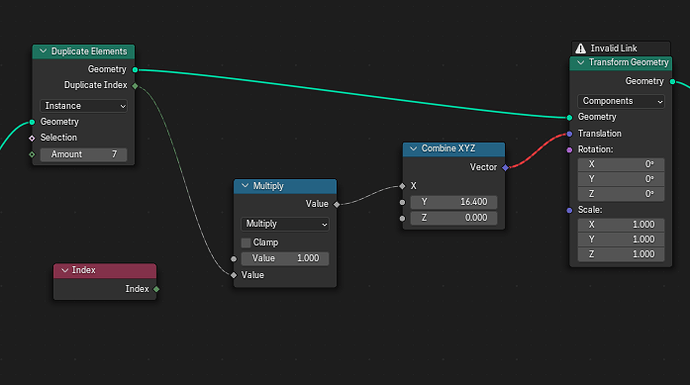Click the Duplicate Index output socket

coord(135,86)
